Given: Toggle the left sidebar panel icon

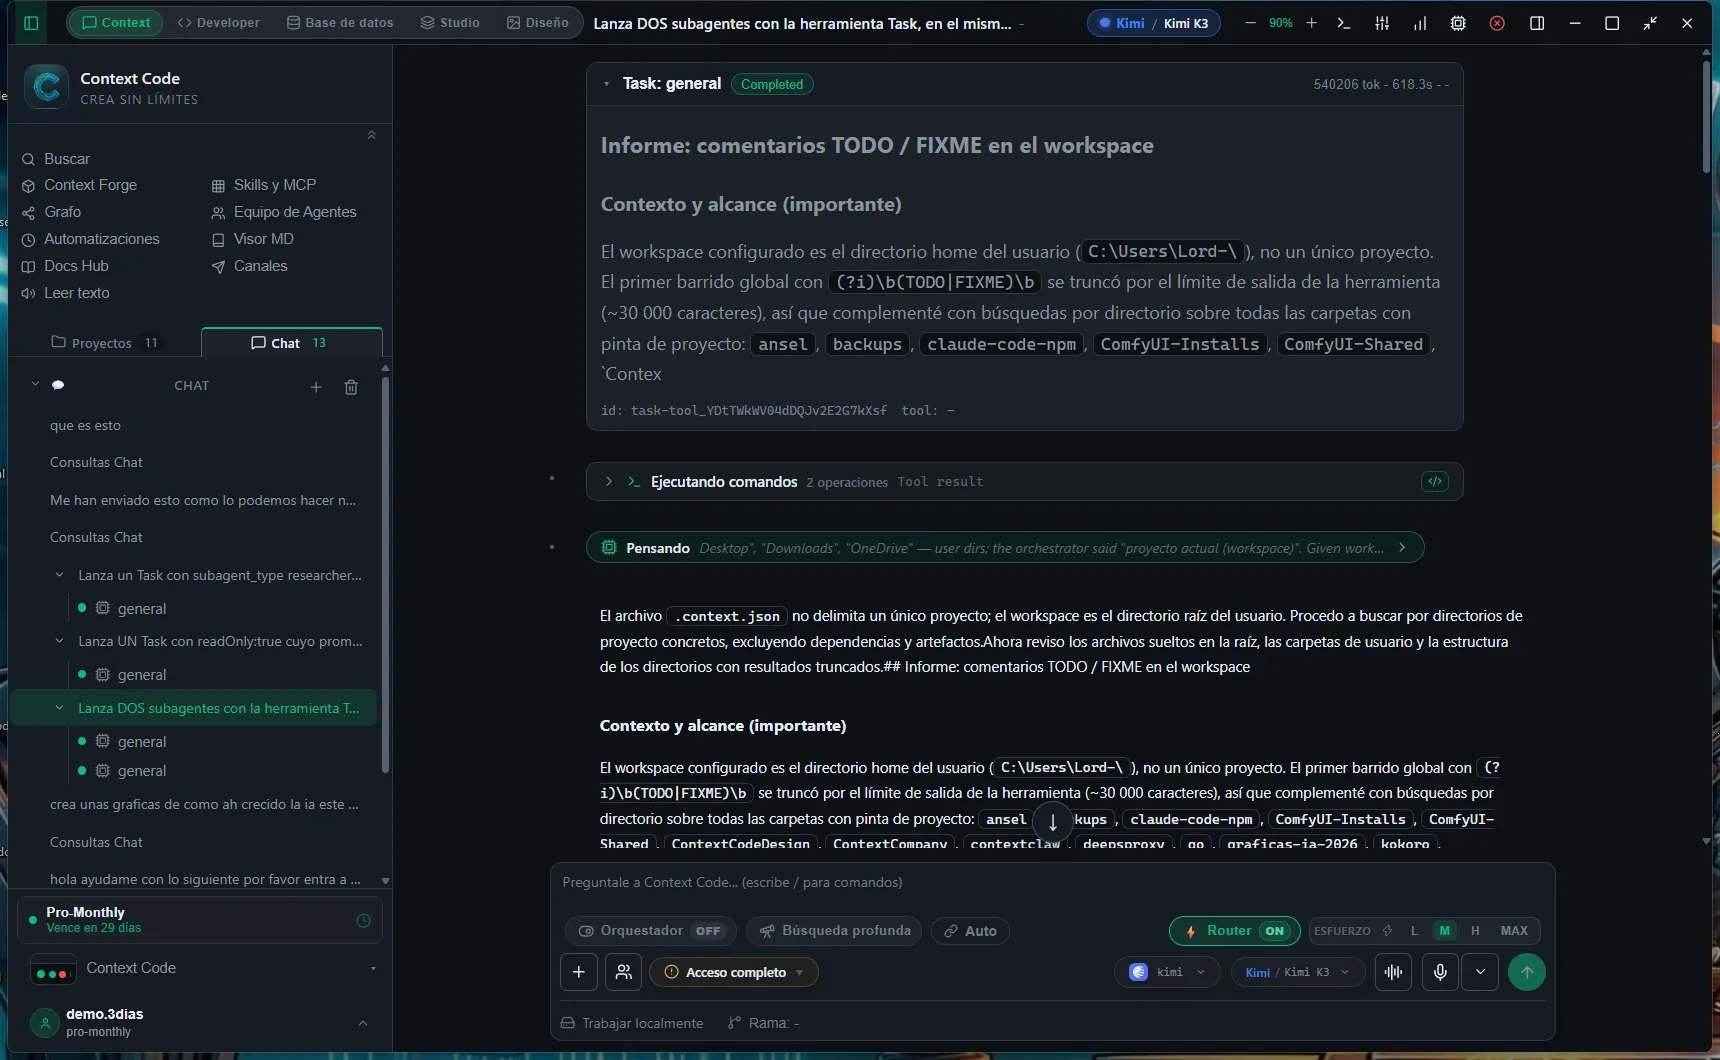Looking at the screenshot, I should 31,23.
